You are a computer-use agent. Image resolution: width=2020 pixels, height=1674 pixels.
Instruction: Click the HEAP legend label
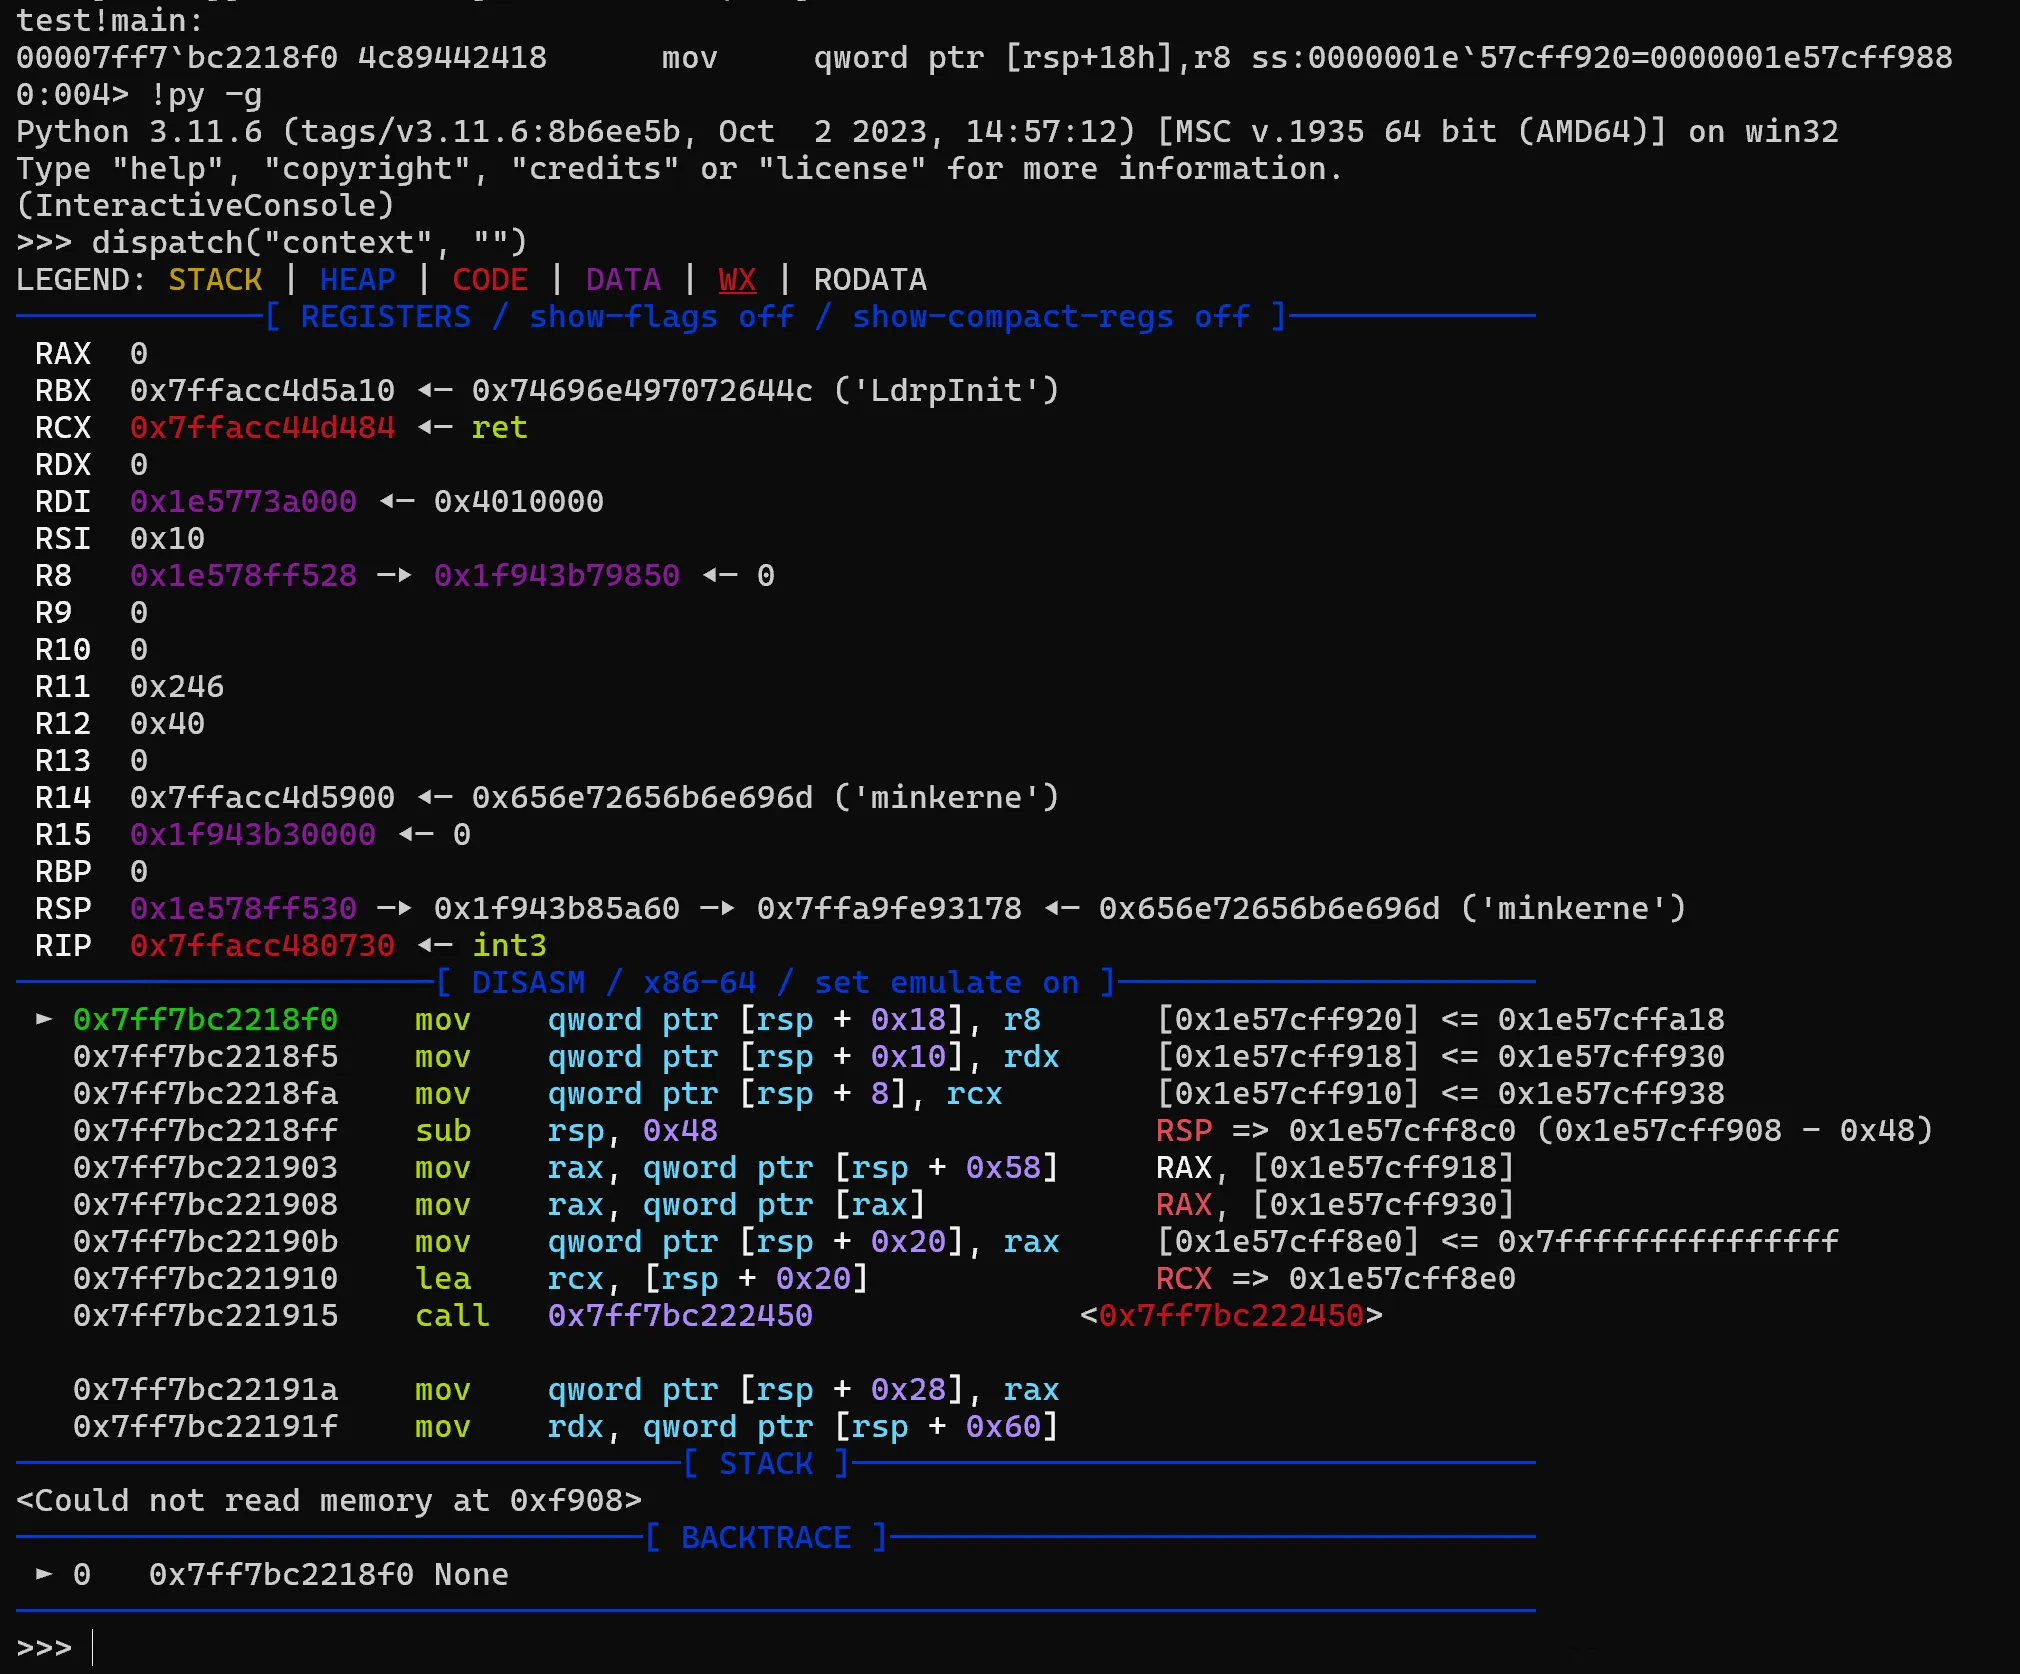point(357,279)
